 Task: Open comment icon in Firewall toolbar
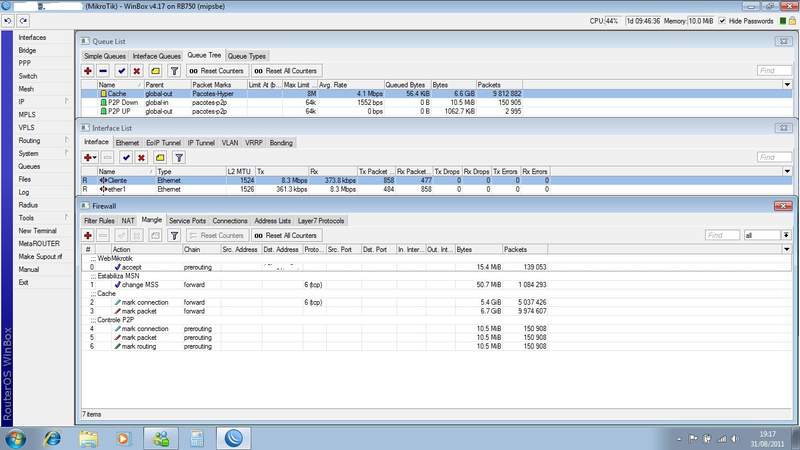tap(155, 235)
